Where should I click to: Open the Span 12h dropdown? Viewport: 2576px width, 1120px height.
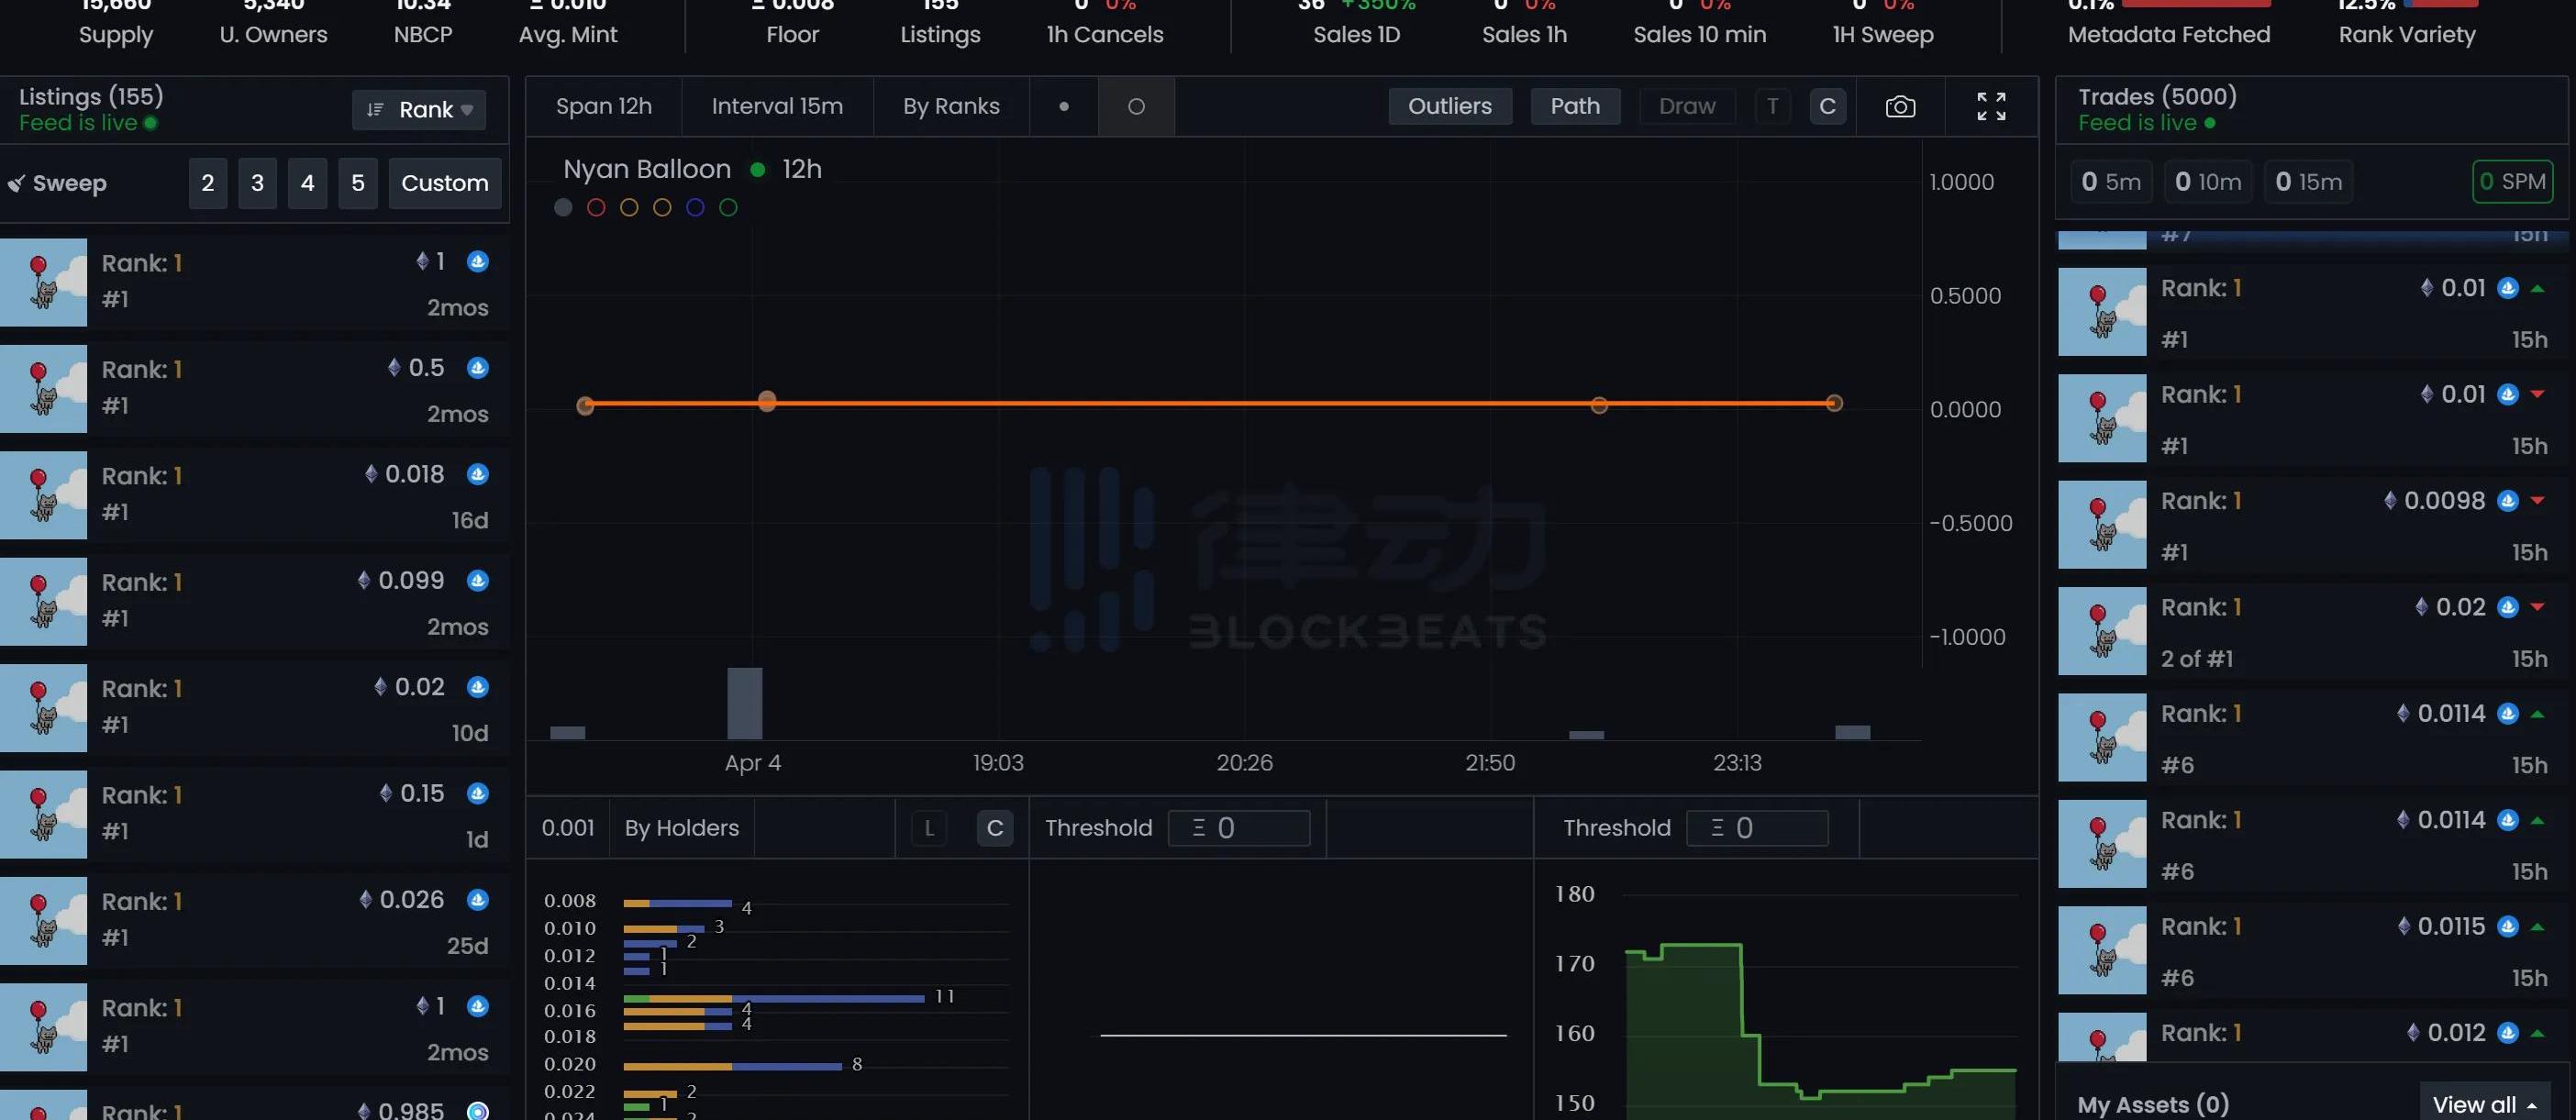pos(604,106)
